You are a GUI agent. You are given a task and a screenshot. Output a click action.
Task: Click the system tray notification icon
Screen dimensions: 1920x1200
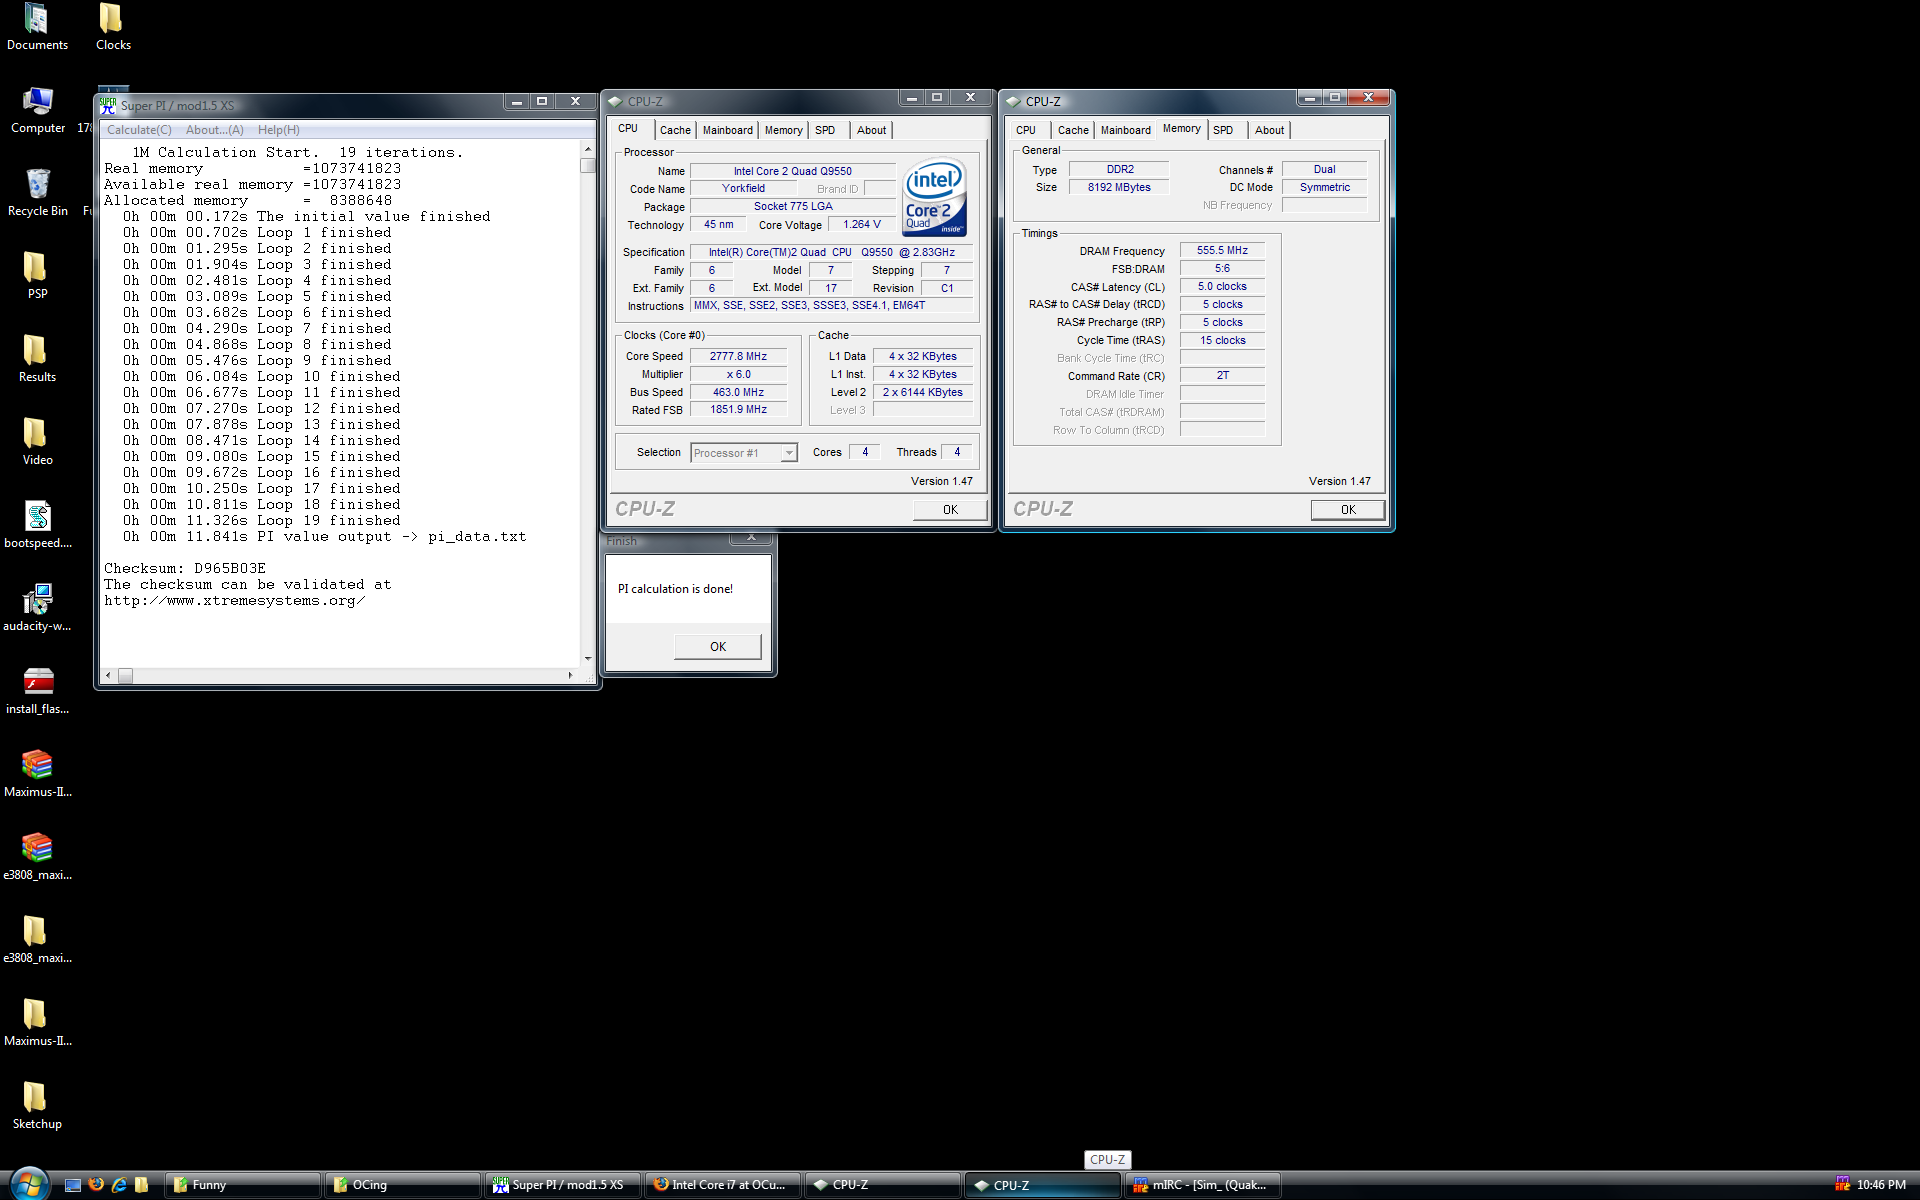[x=1841, y=1184]
